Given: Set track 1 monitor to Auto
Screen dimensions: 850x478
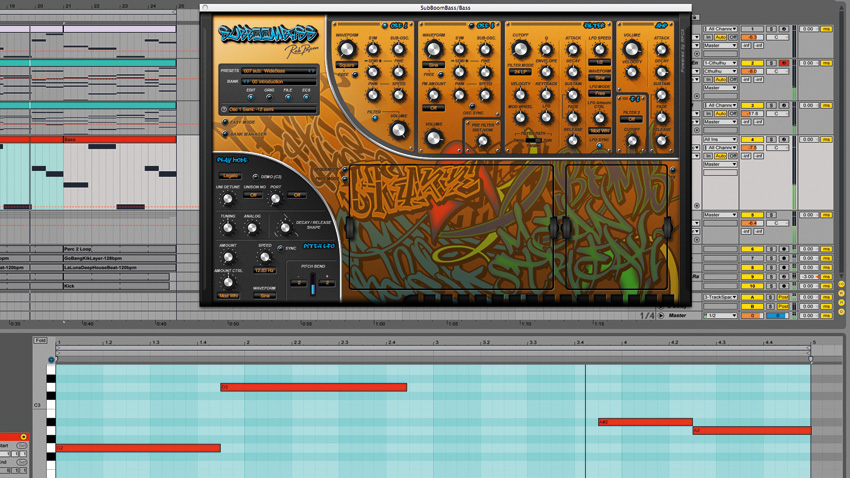Looking at the screenshot, I should click(720, 37).
